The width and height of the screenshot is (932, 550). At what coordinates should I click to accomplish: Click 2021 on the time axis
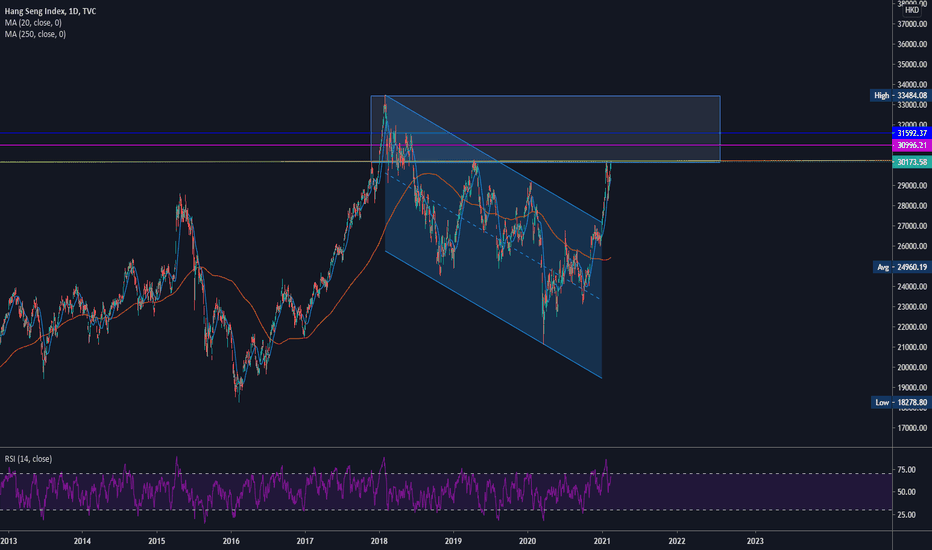coord(602,540)
